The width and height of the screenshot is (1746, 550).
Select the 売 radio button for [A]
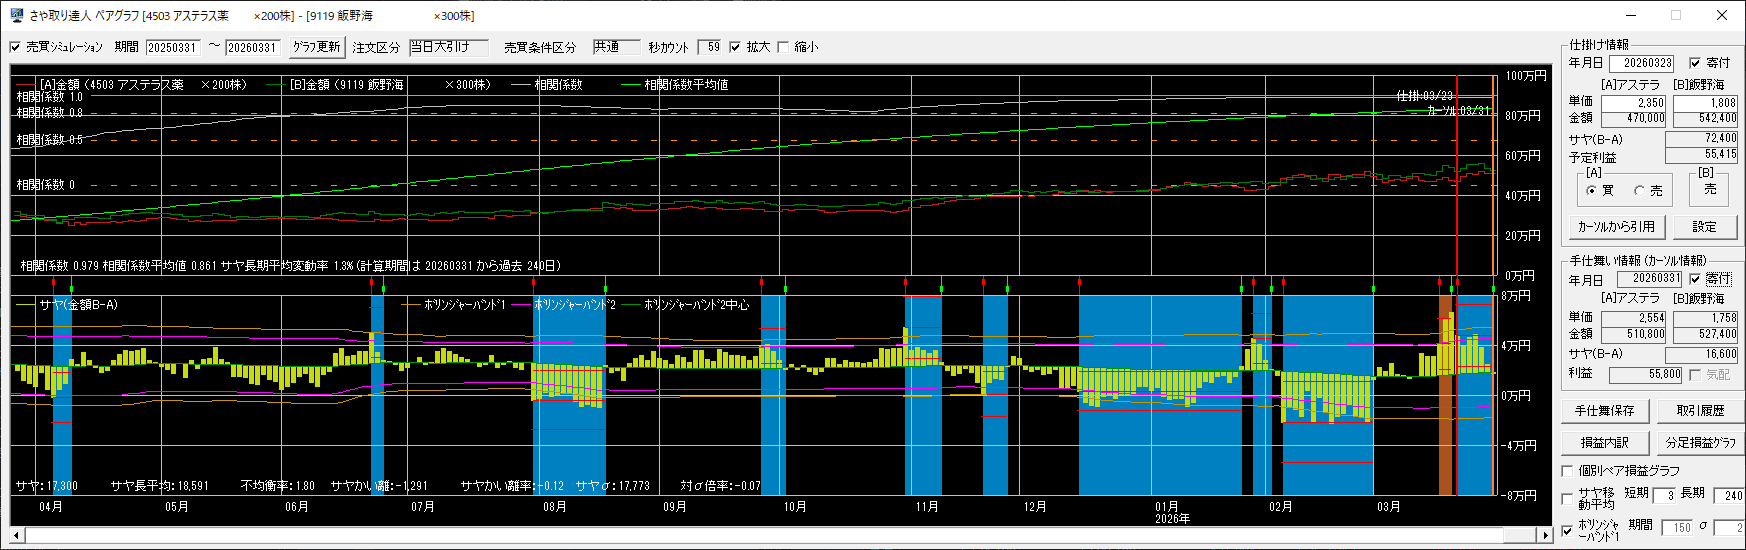point(1640,190)
